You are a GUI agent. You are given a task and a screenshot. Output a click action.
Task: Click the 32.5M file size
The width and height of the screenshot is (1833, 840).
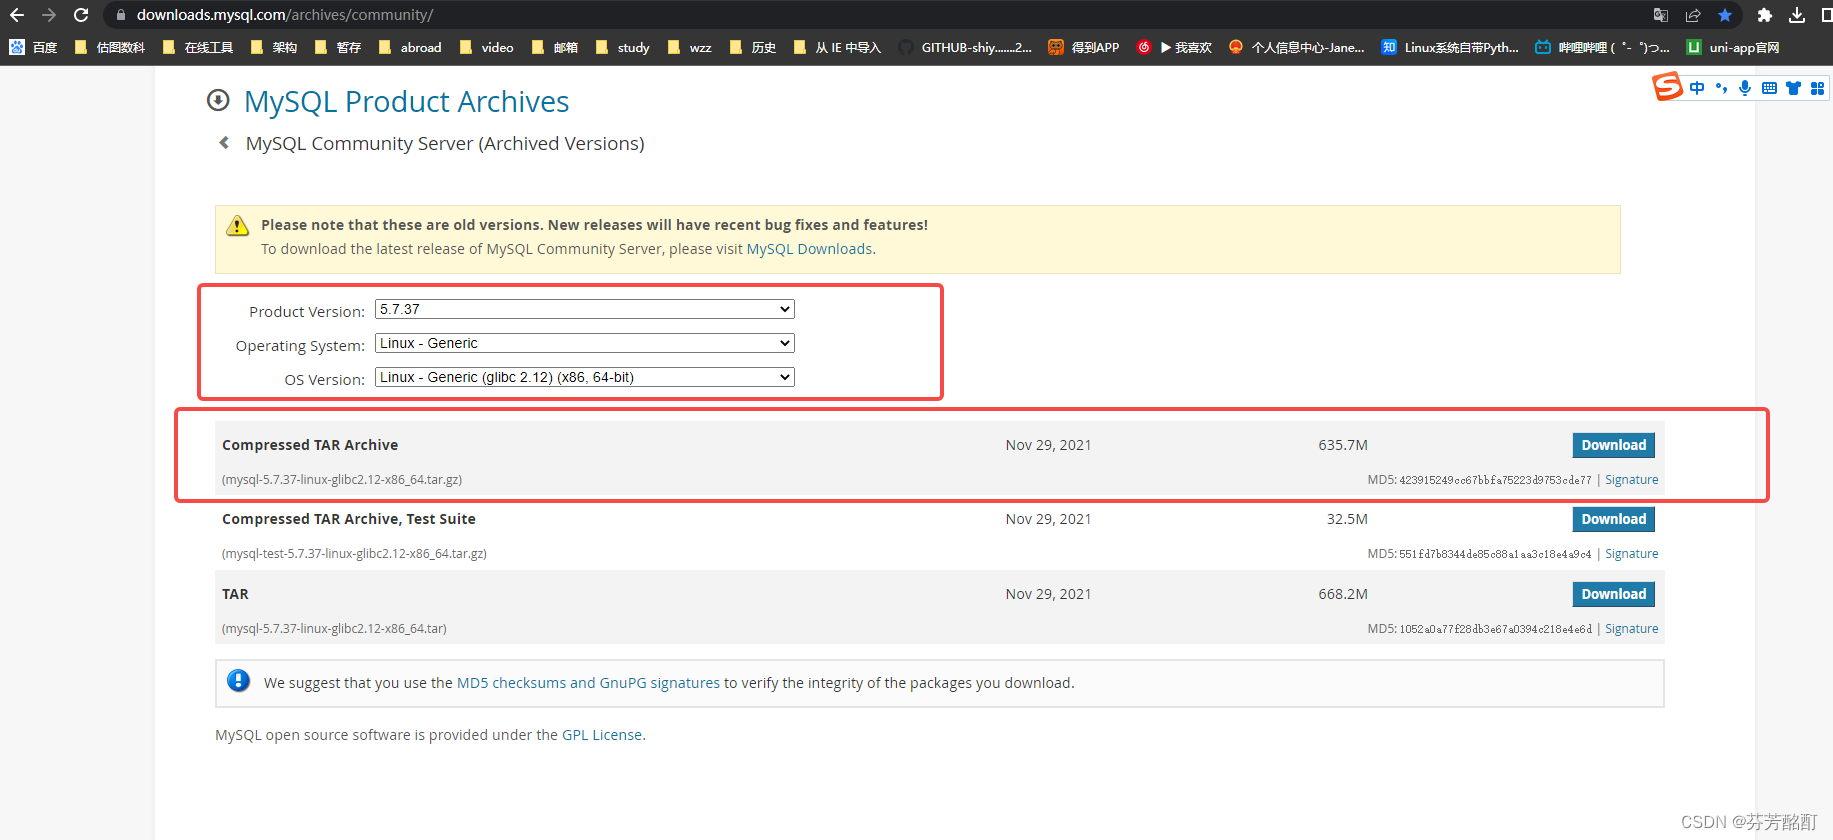tap(1347, 519)
